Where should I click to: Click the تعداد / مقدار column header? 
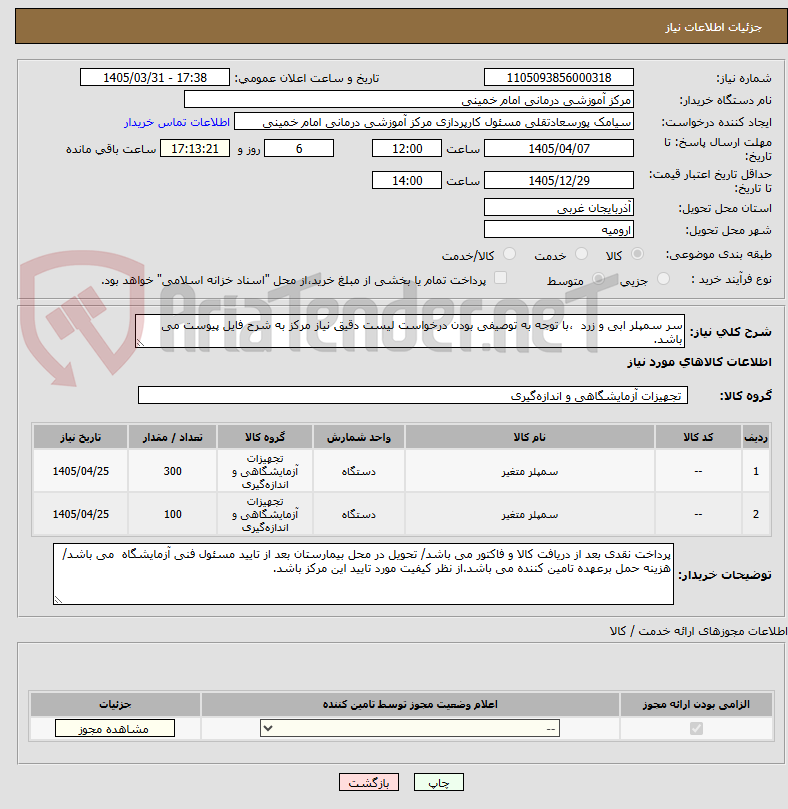pyautogui.click(x=172, y=437)
